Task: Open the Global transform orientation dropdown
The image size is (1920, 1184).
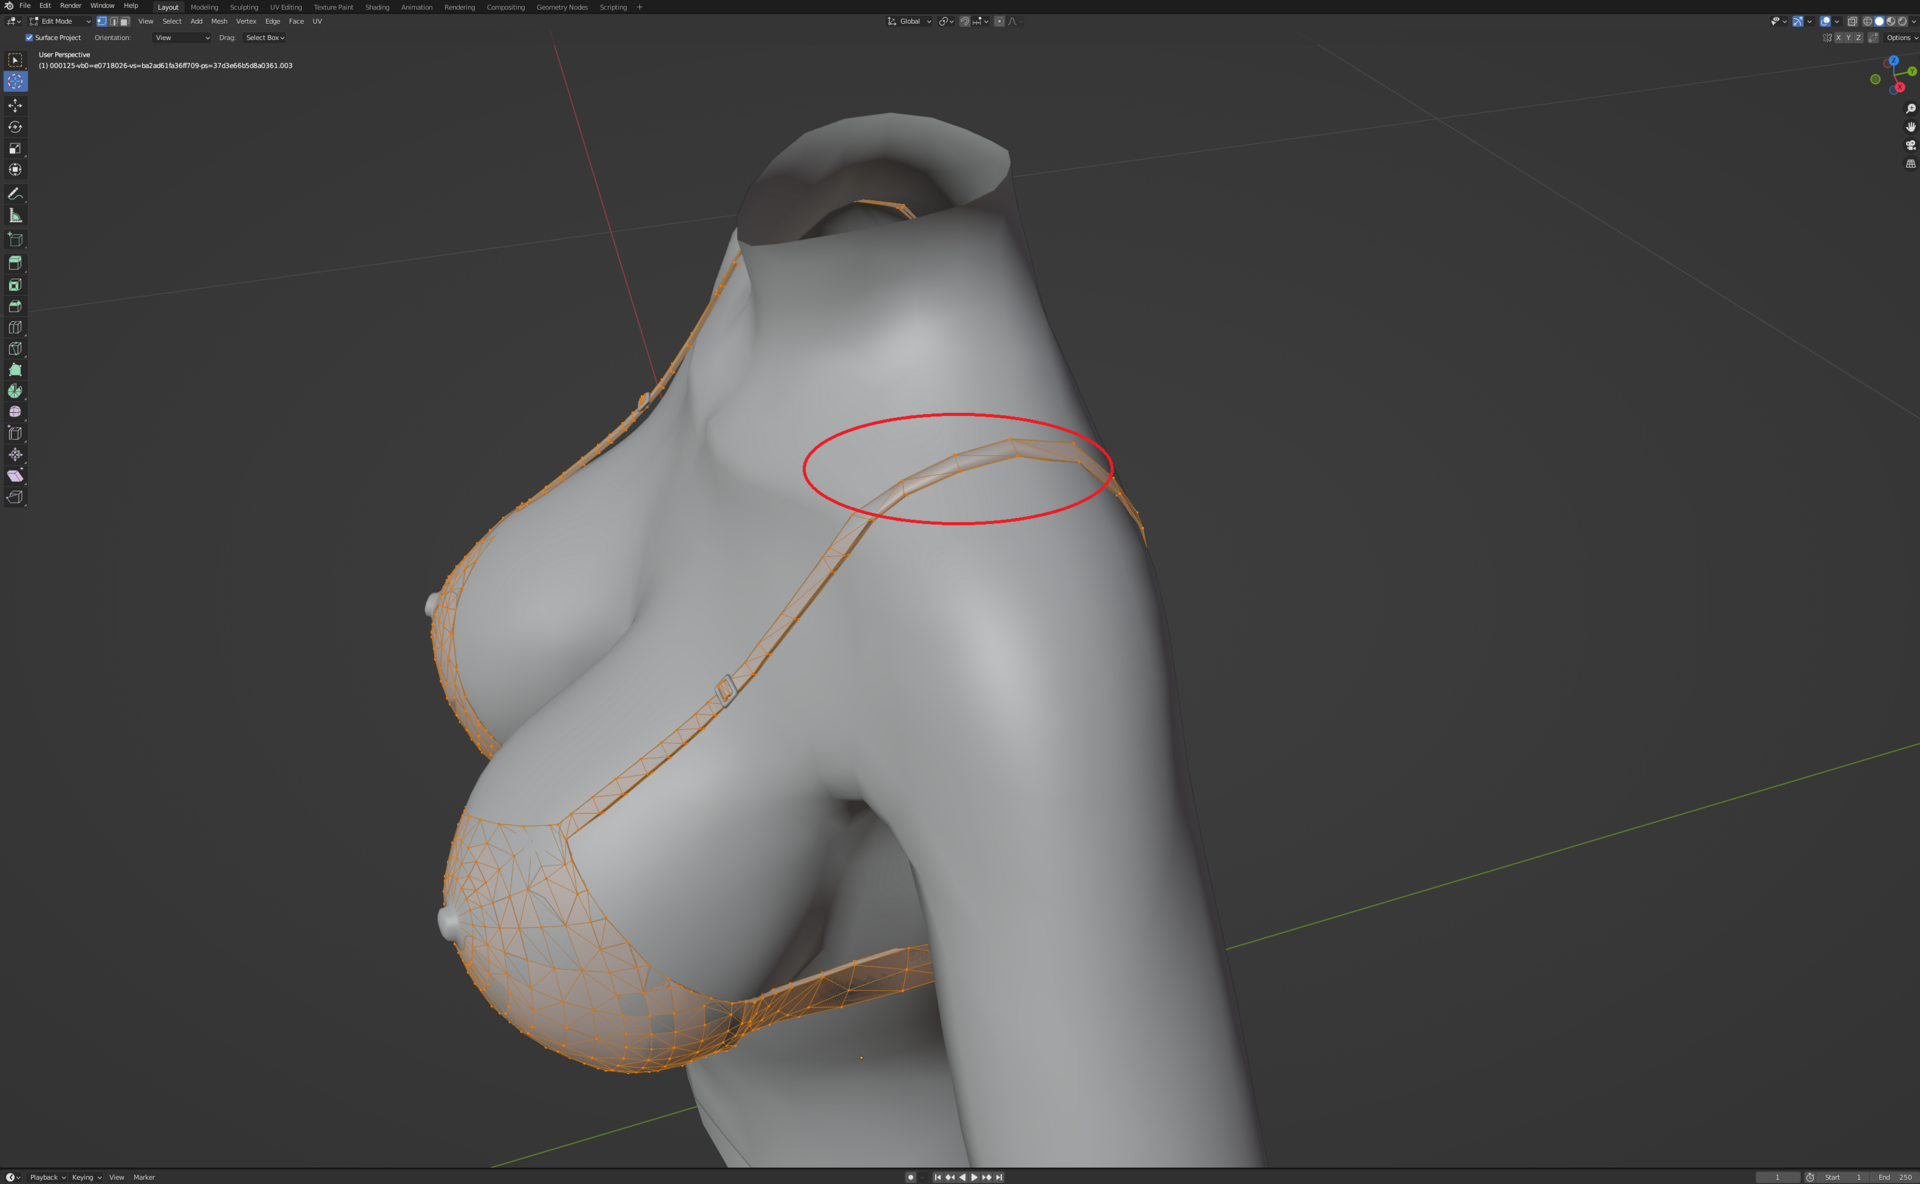Action: (909, 21)
